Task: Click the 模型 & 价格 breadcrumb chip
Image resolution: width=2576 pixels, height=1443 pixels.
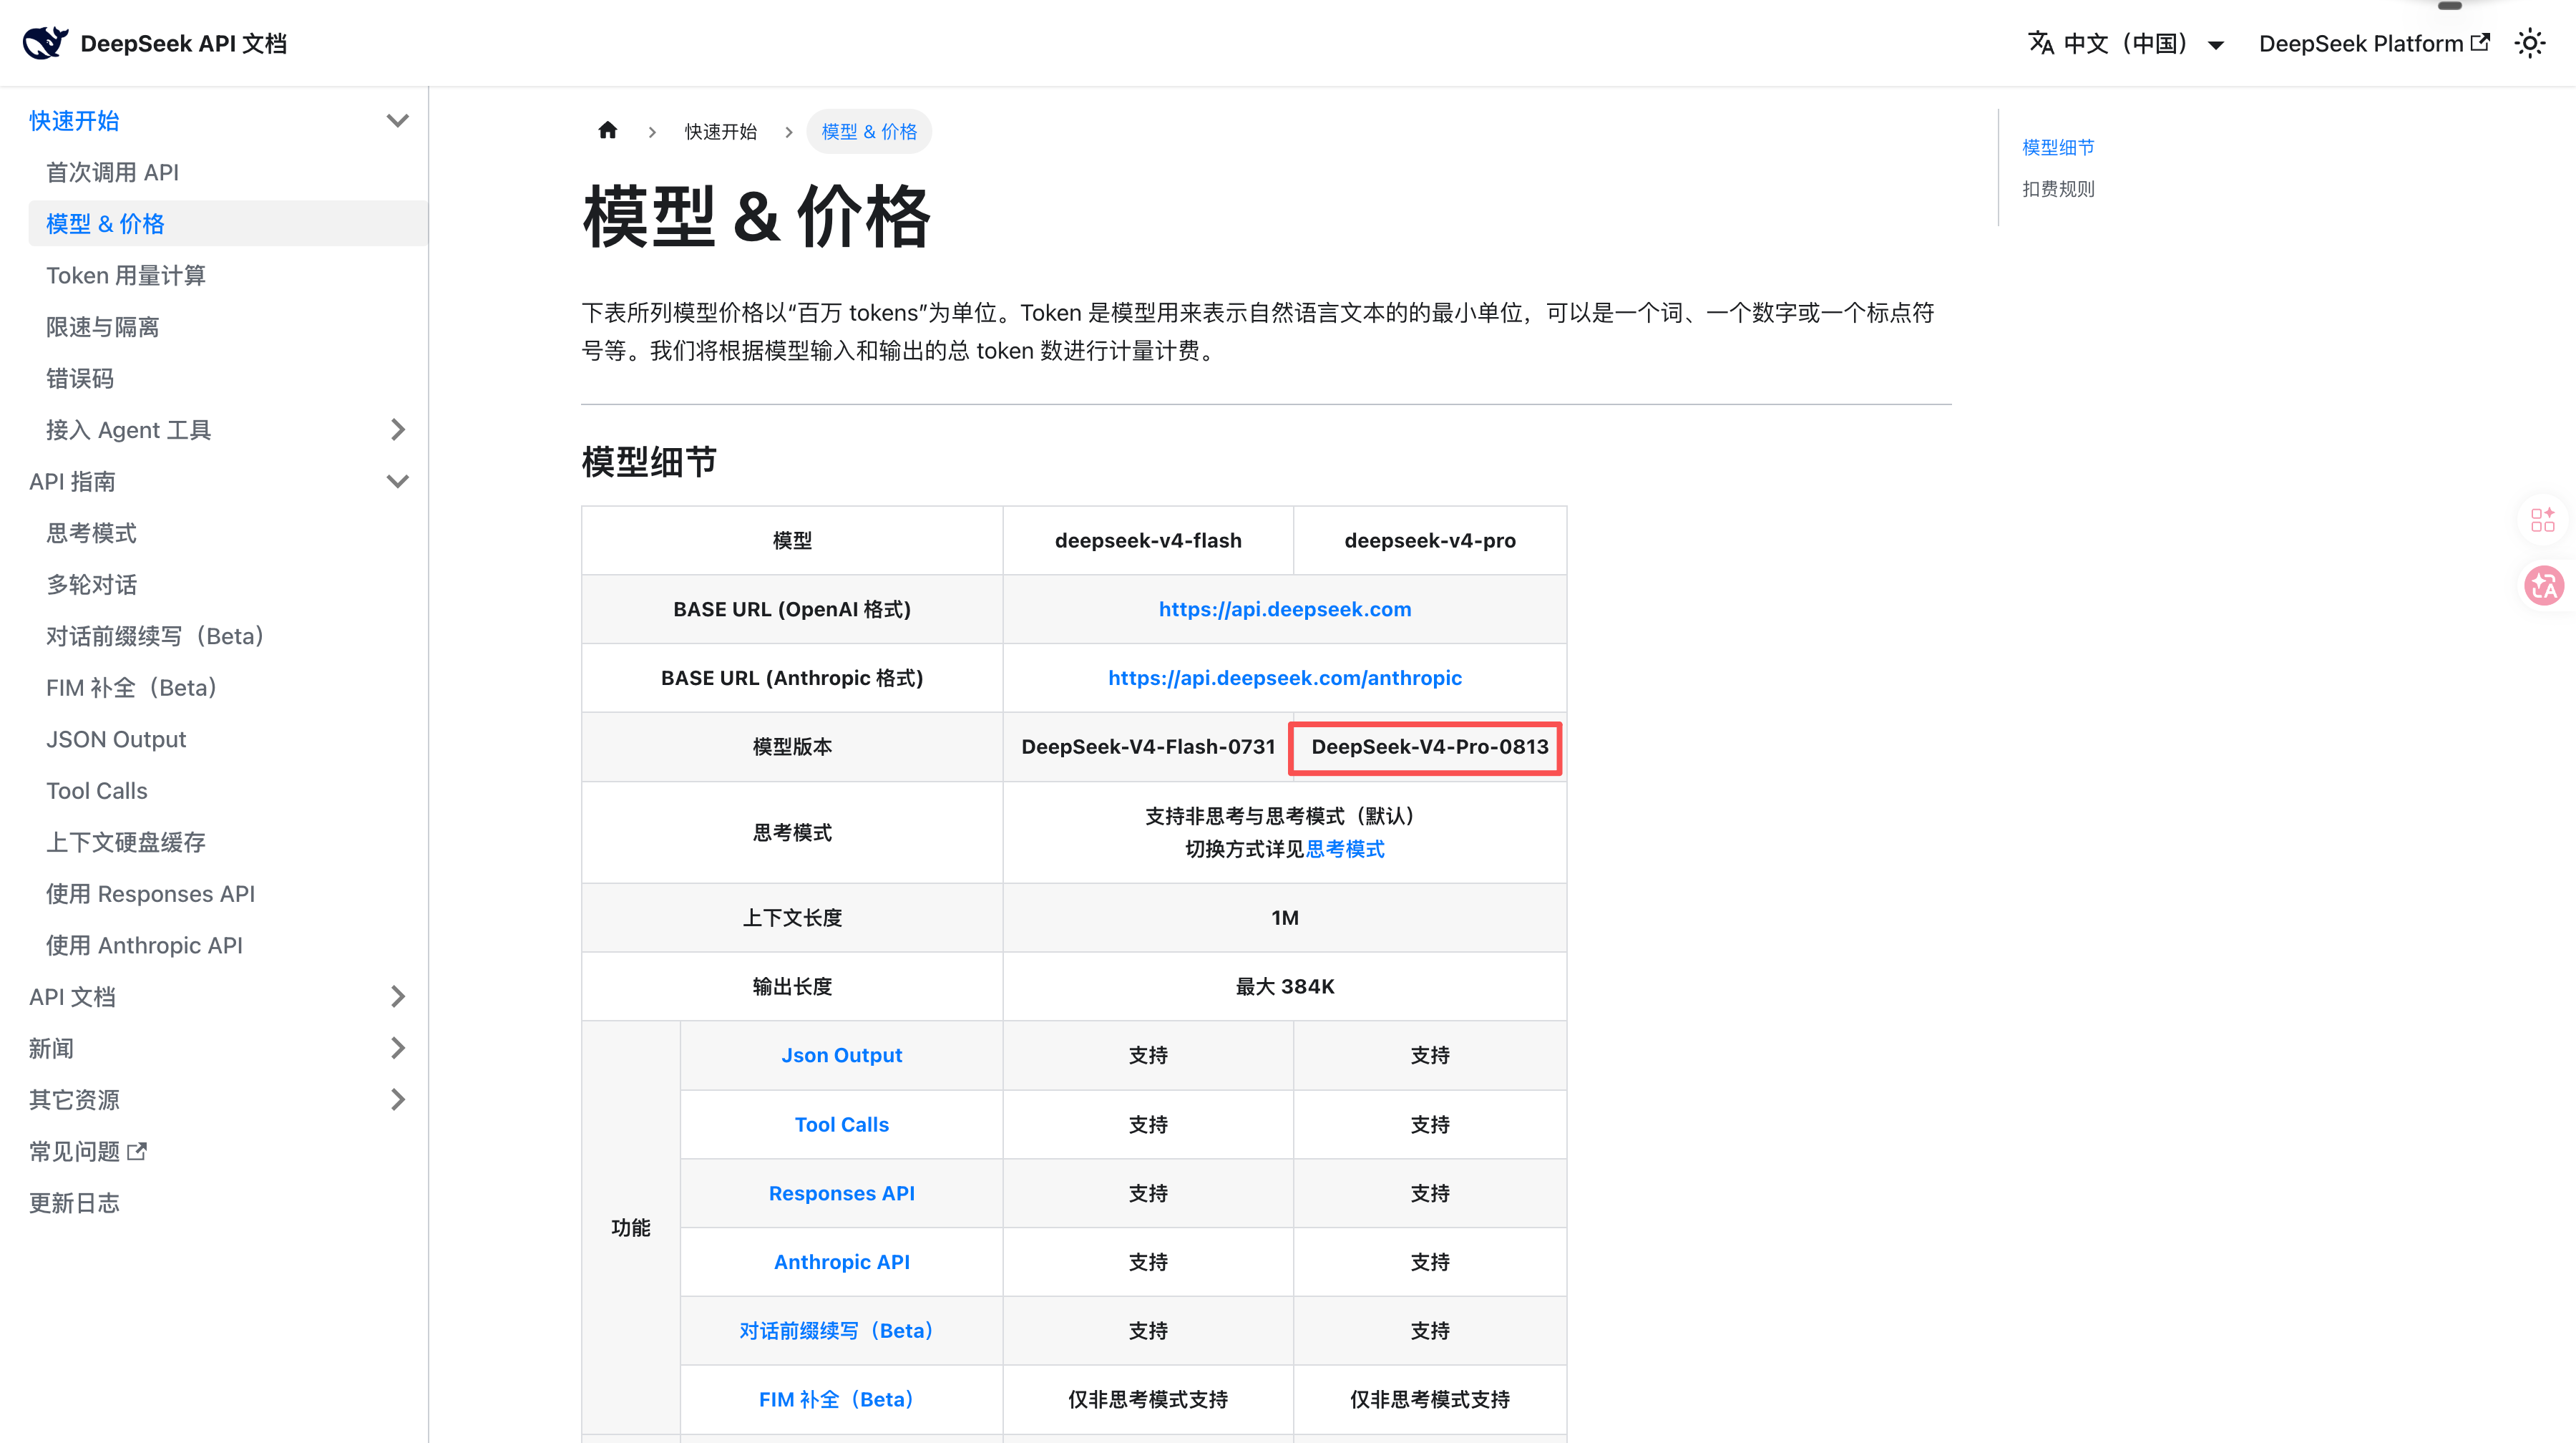Action: (869, 131)
